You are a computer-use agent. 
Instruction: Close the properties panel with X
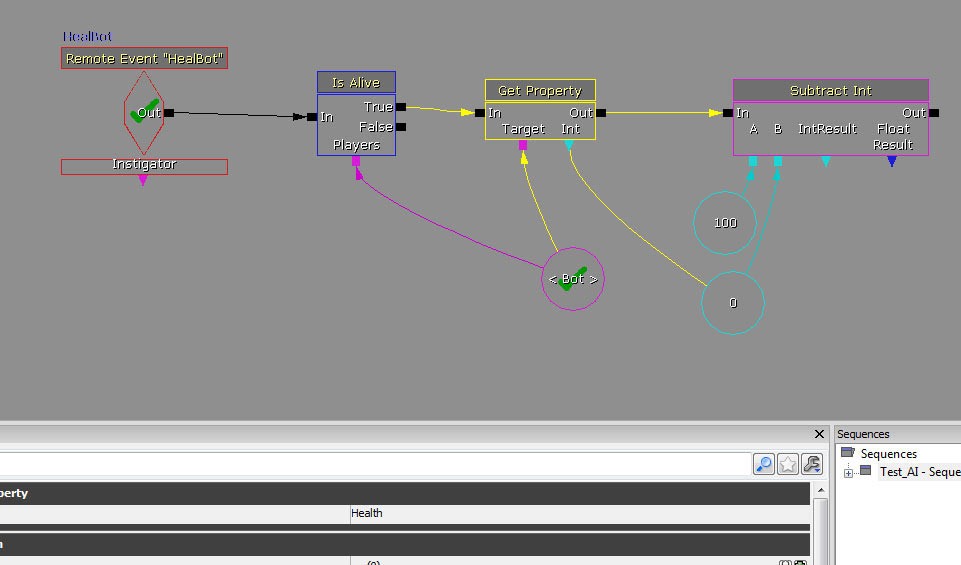[819, 434]
